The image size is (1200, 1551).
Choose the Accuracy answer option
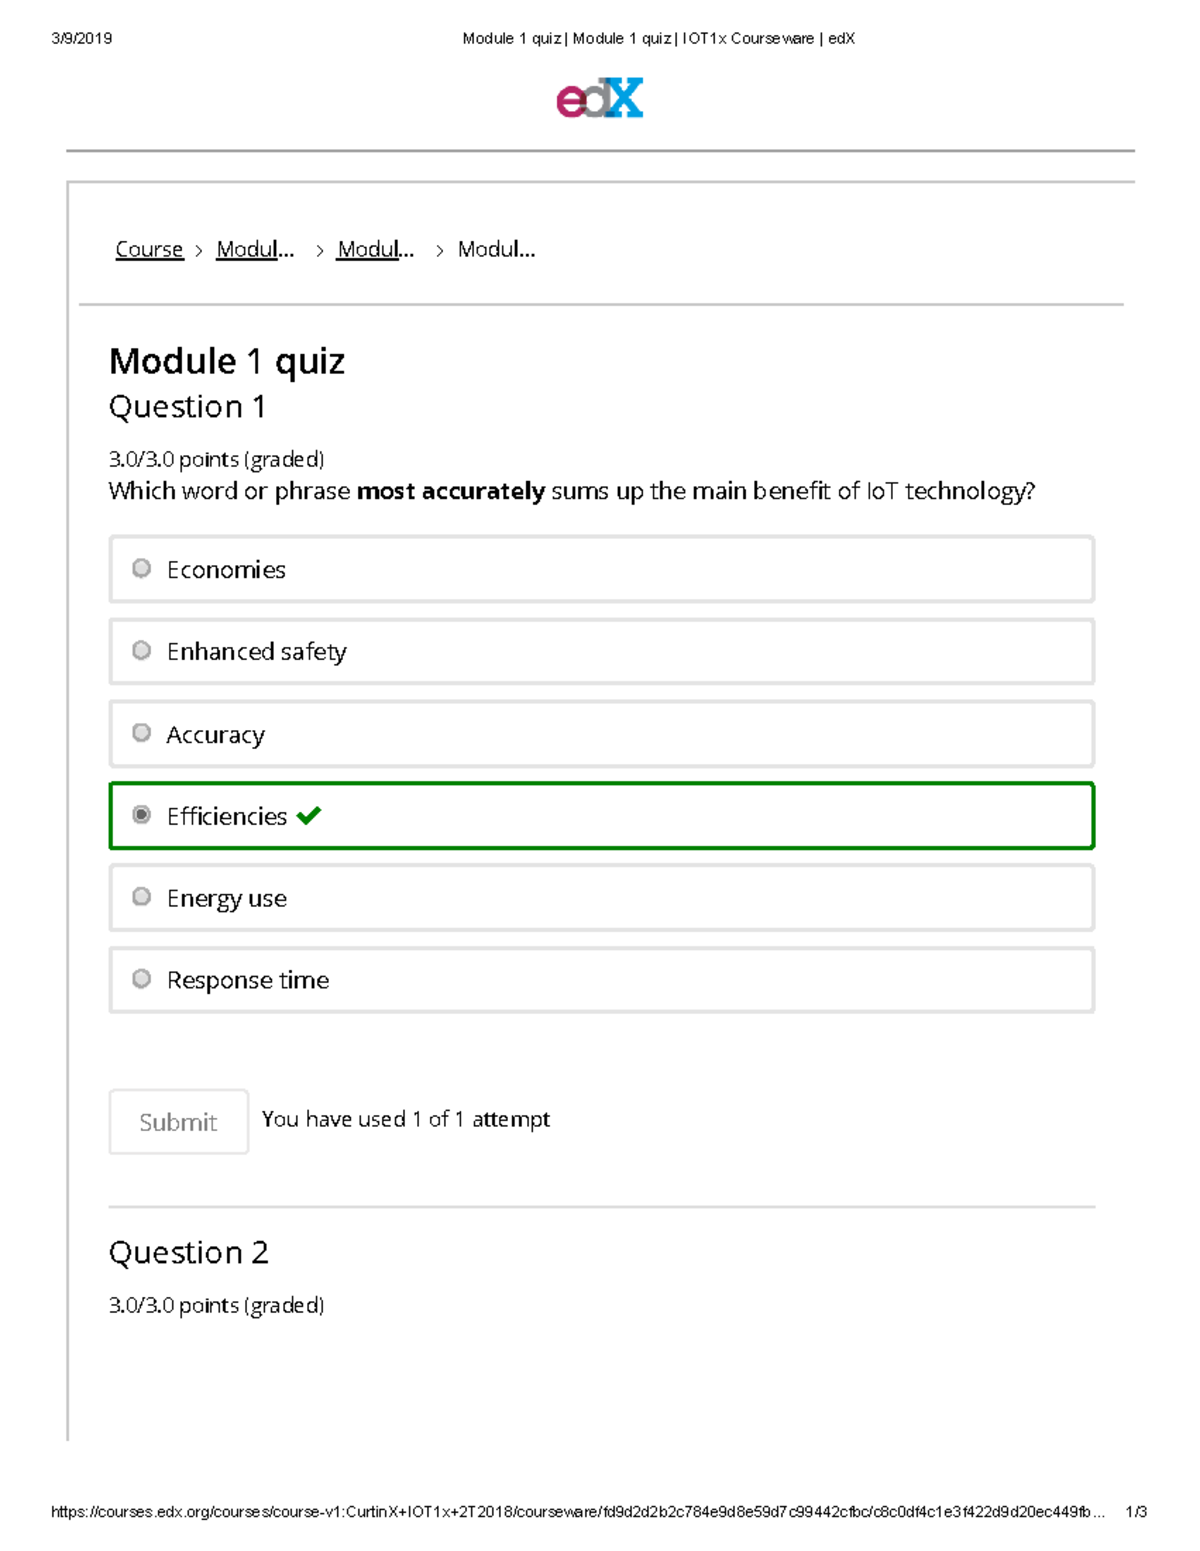[x=141, y=733]
